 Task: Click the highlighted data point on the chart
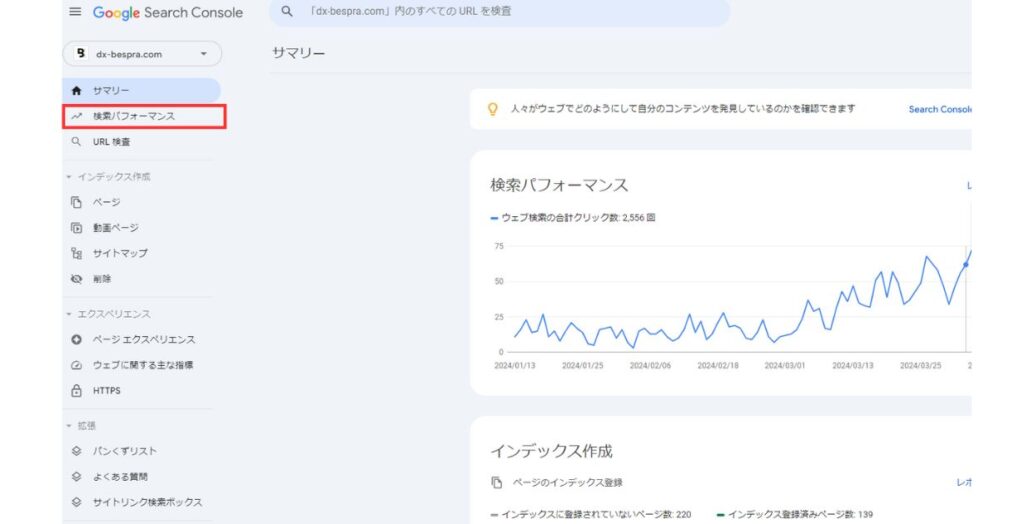(x=965, y=265)
